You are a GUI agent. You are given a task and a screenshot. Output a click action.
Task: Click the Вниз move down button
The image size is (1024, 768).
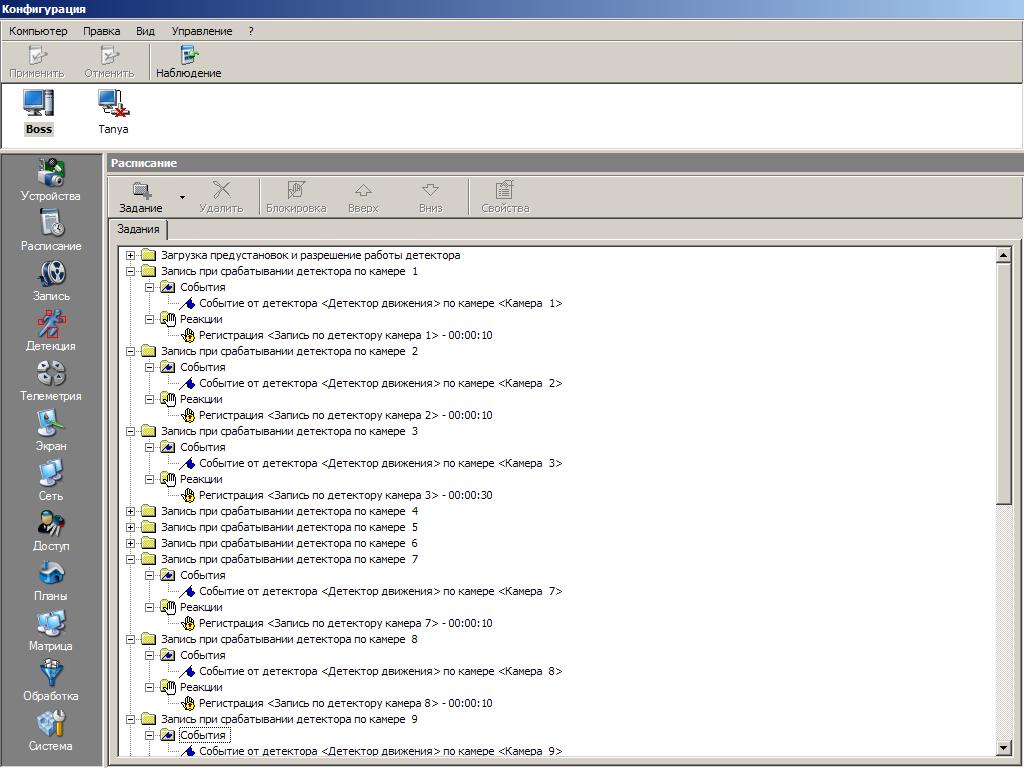click(x=430, y=197)
